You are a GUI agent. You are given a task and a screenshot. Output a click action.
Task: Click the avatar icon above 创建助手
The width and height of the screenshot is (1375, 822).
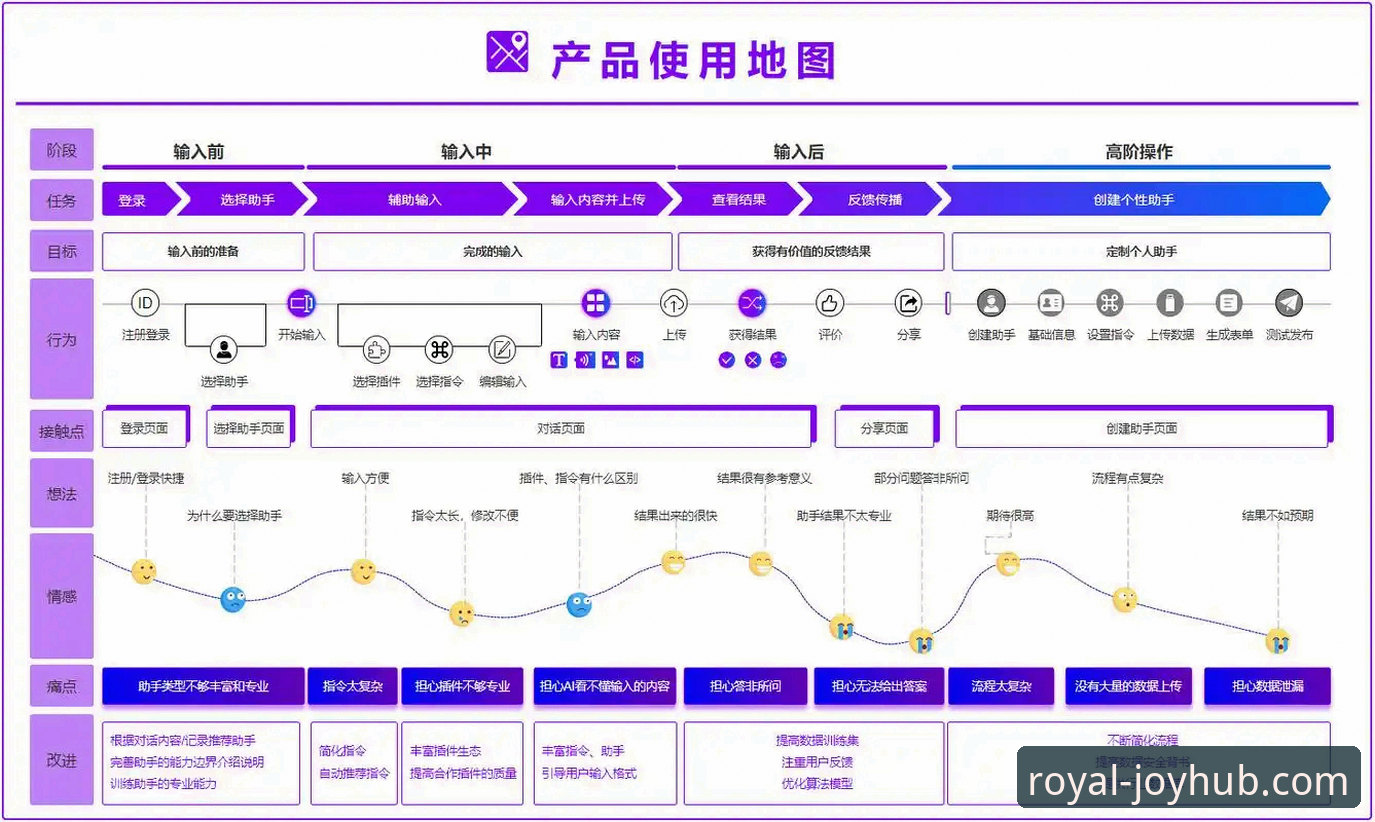click(991, 303)
